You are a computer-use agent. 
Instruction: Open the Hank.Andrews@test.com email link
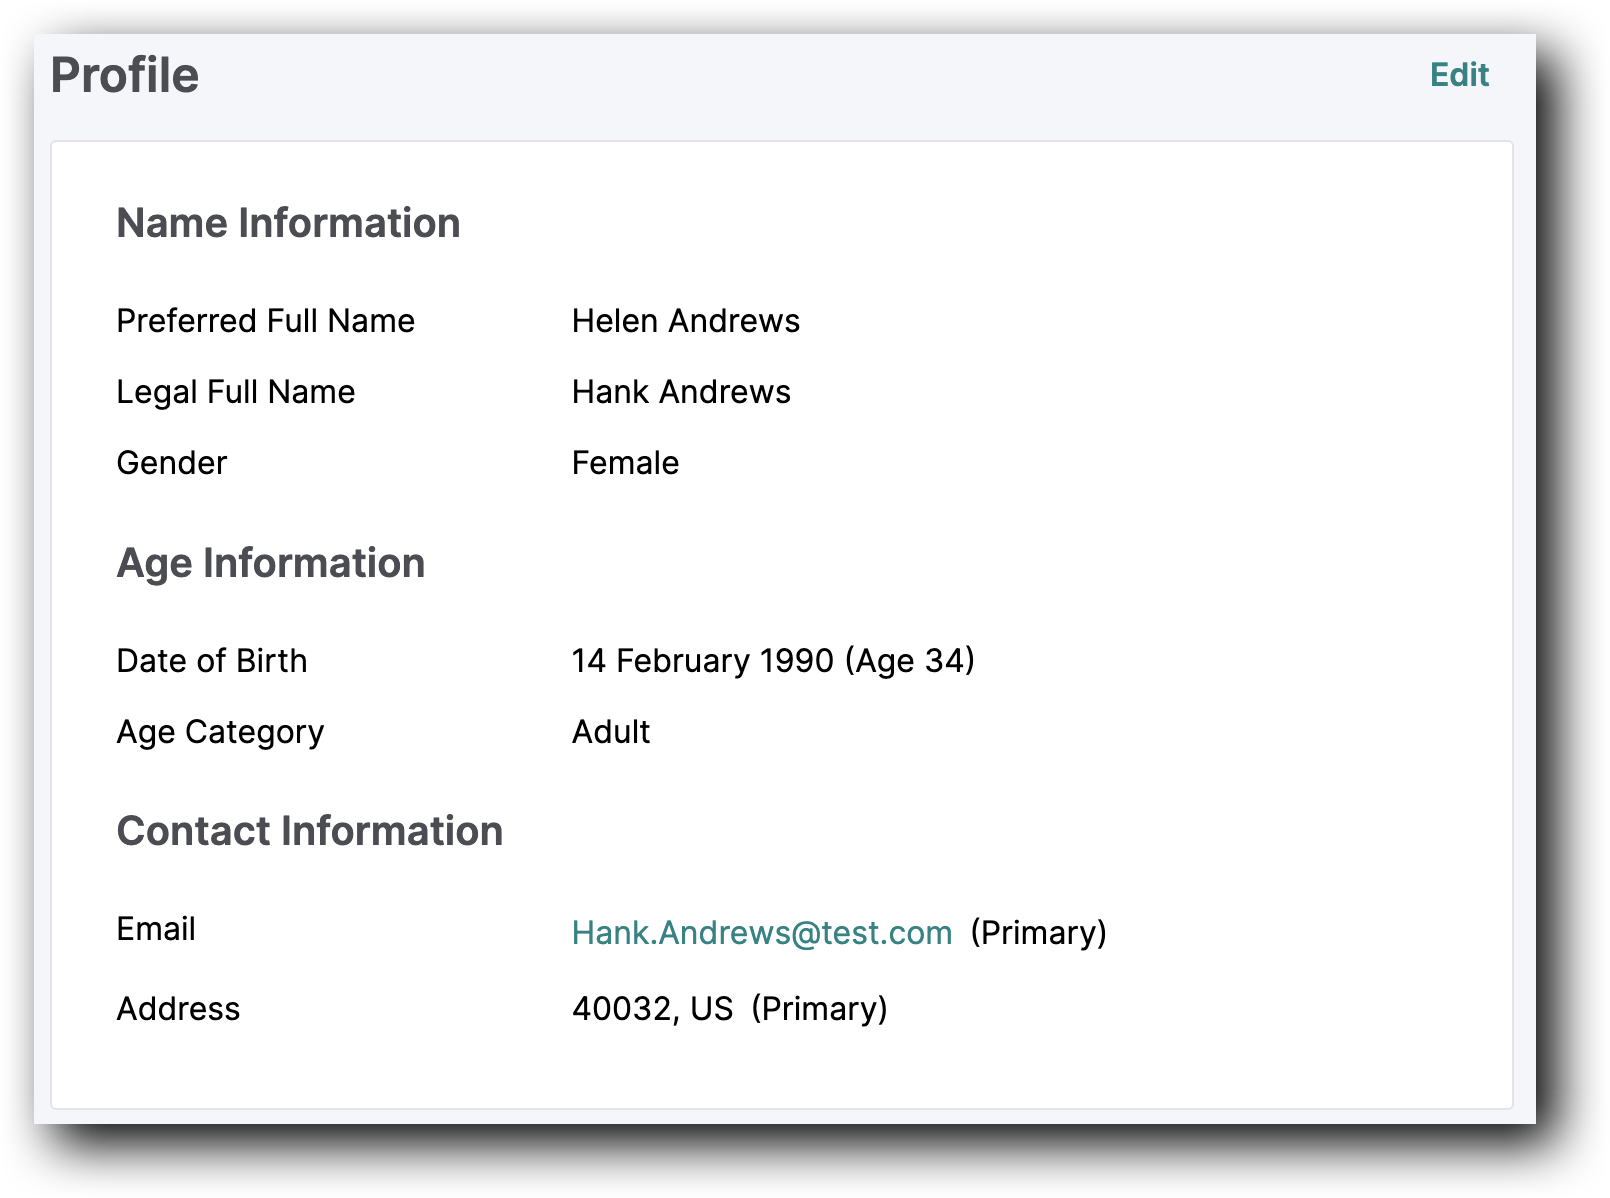click(x=761, y=932)
